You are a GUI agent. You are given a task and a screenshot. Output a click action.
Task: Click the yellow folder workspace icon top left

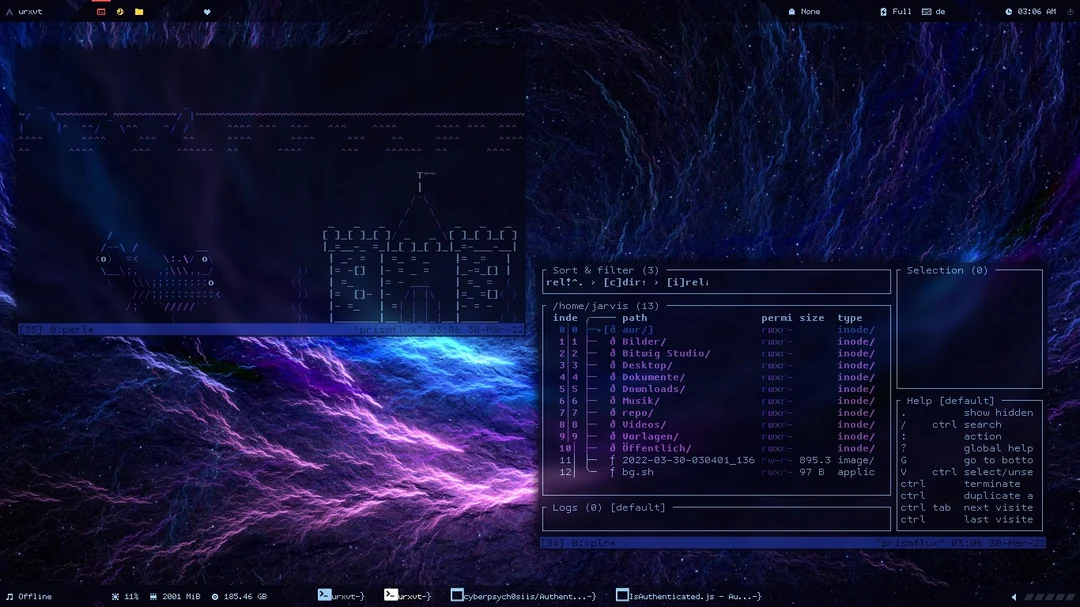(x=139, y=11)
